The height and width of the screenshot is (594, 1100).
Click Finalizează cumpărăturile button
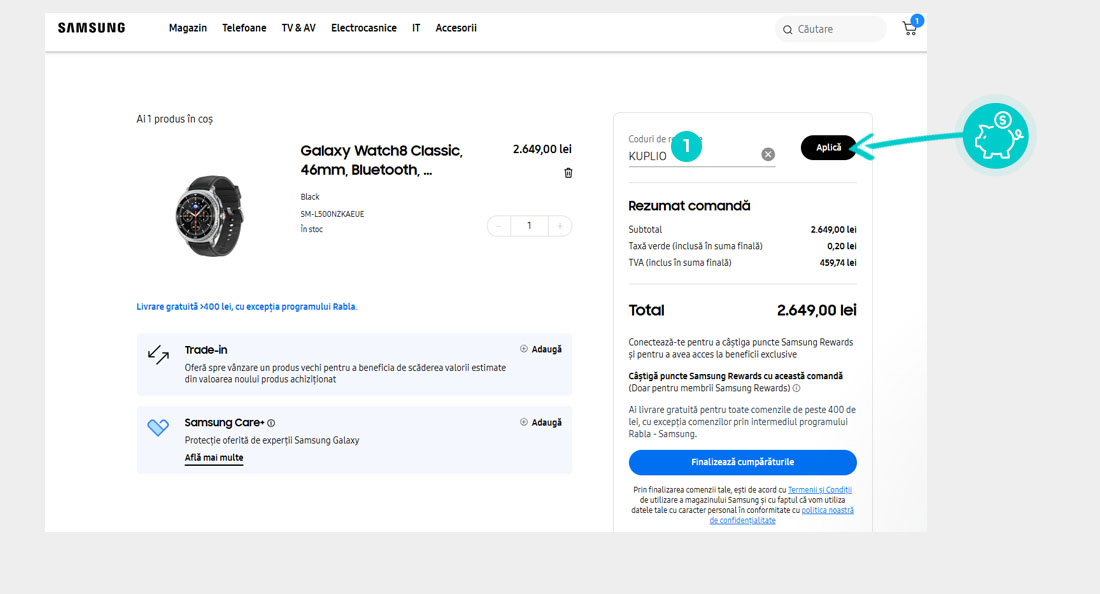click(742, 462)
